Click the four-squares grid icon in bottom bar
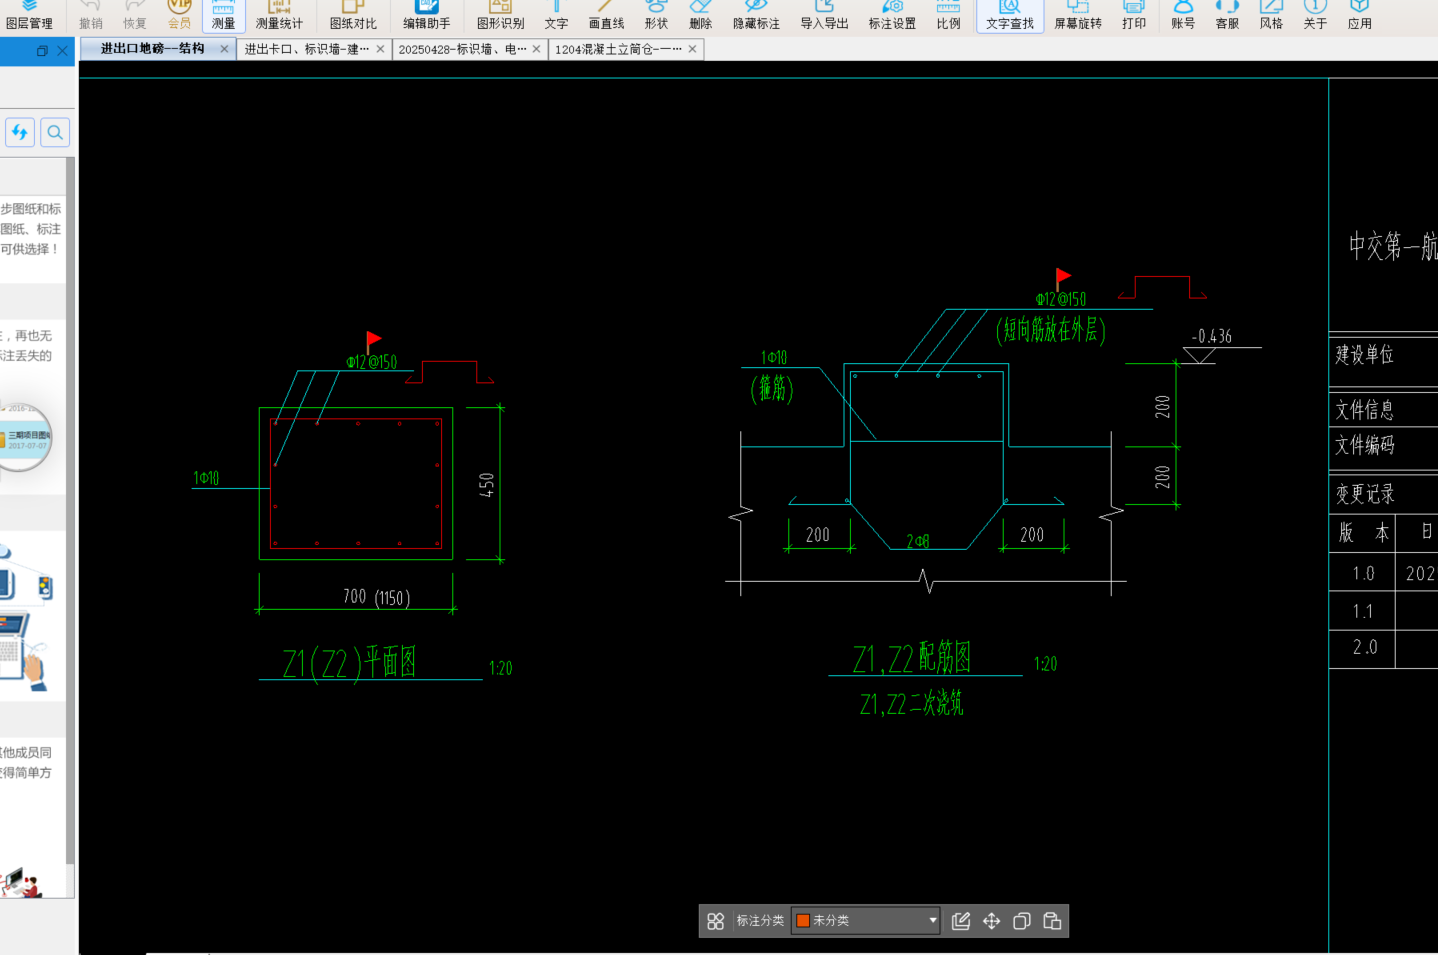Viewport: 1438px width, 955px height. coord(715,921)
